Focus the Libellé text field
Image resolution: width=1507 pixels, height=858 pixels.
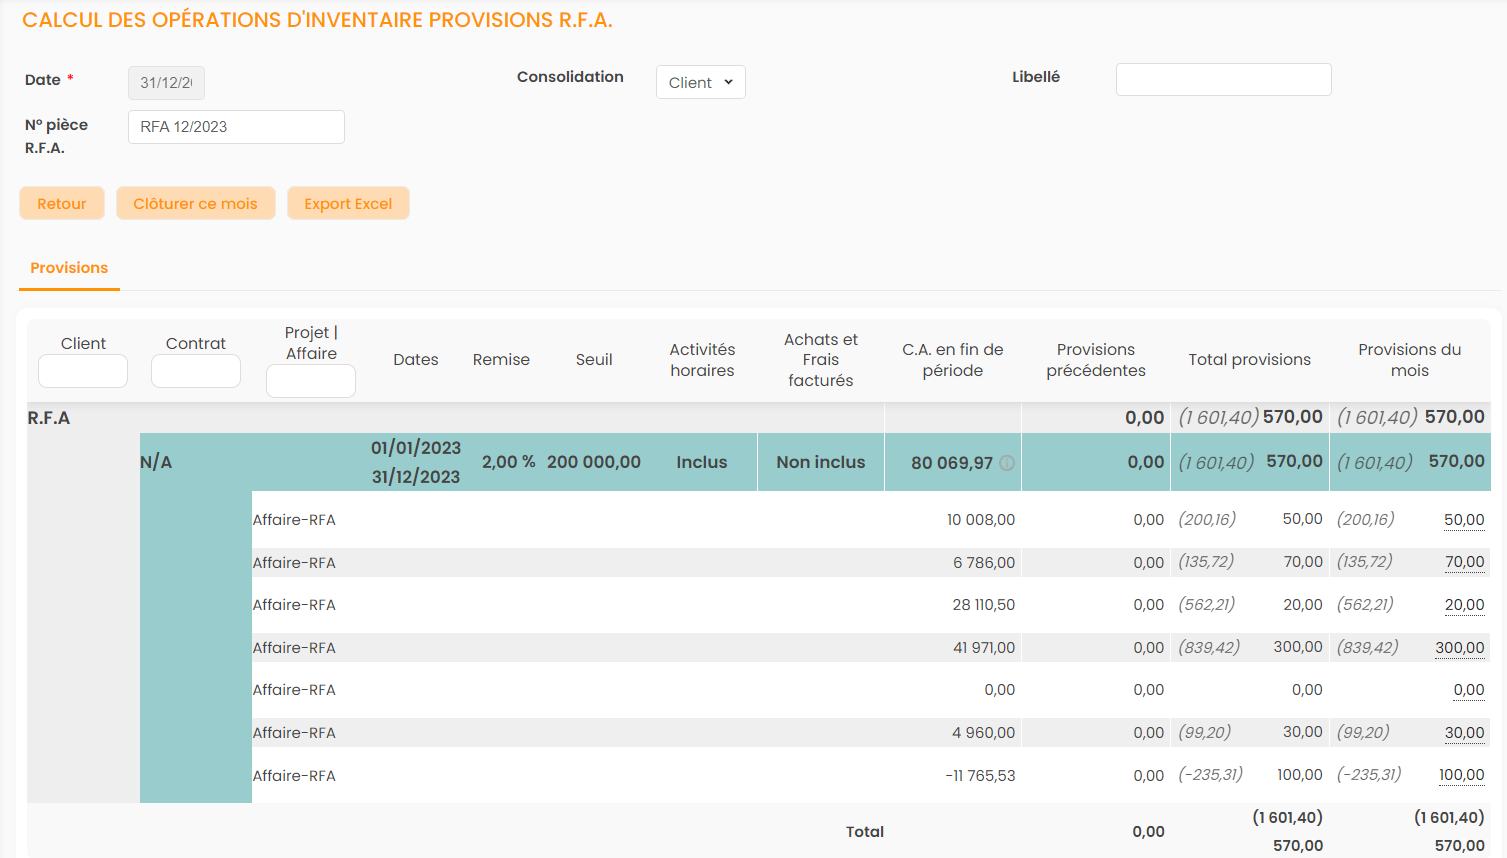[1223, 79]
